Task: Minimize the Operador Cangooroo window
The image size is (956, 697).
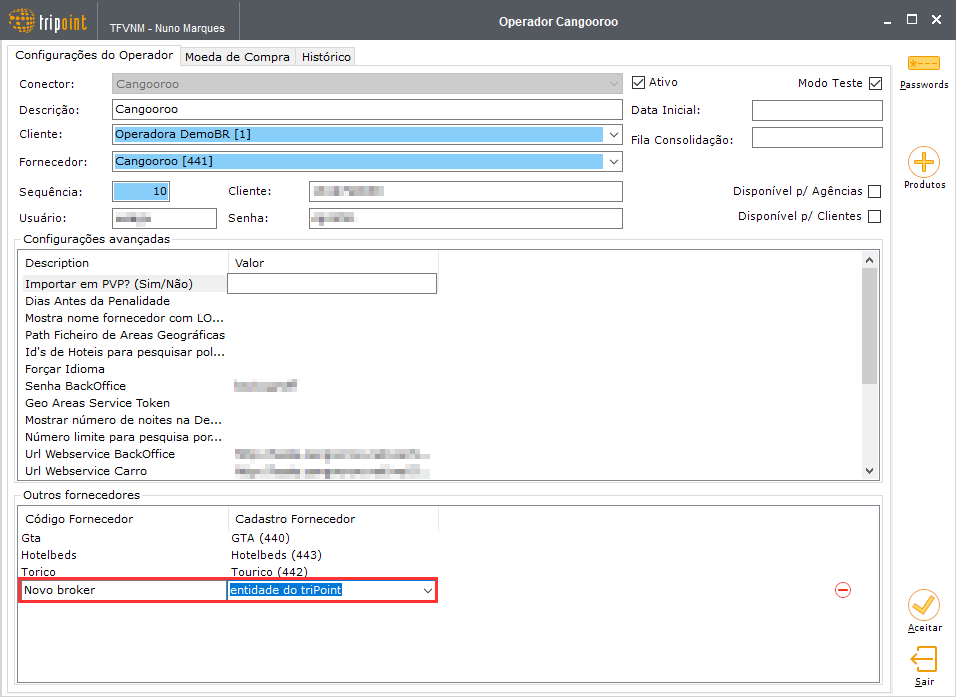Action: point(887,21)
